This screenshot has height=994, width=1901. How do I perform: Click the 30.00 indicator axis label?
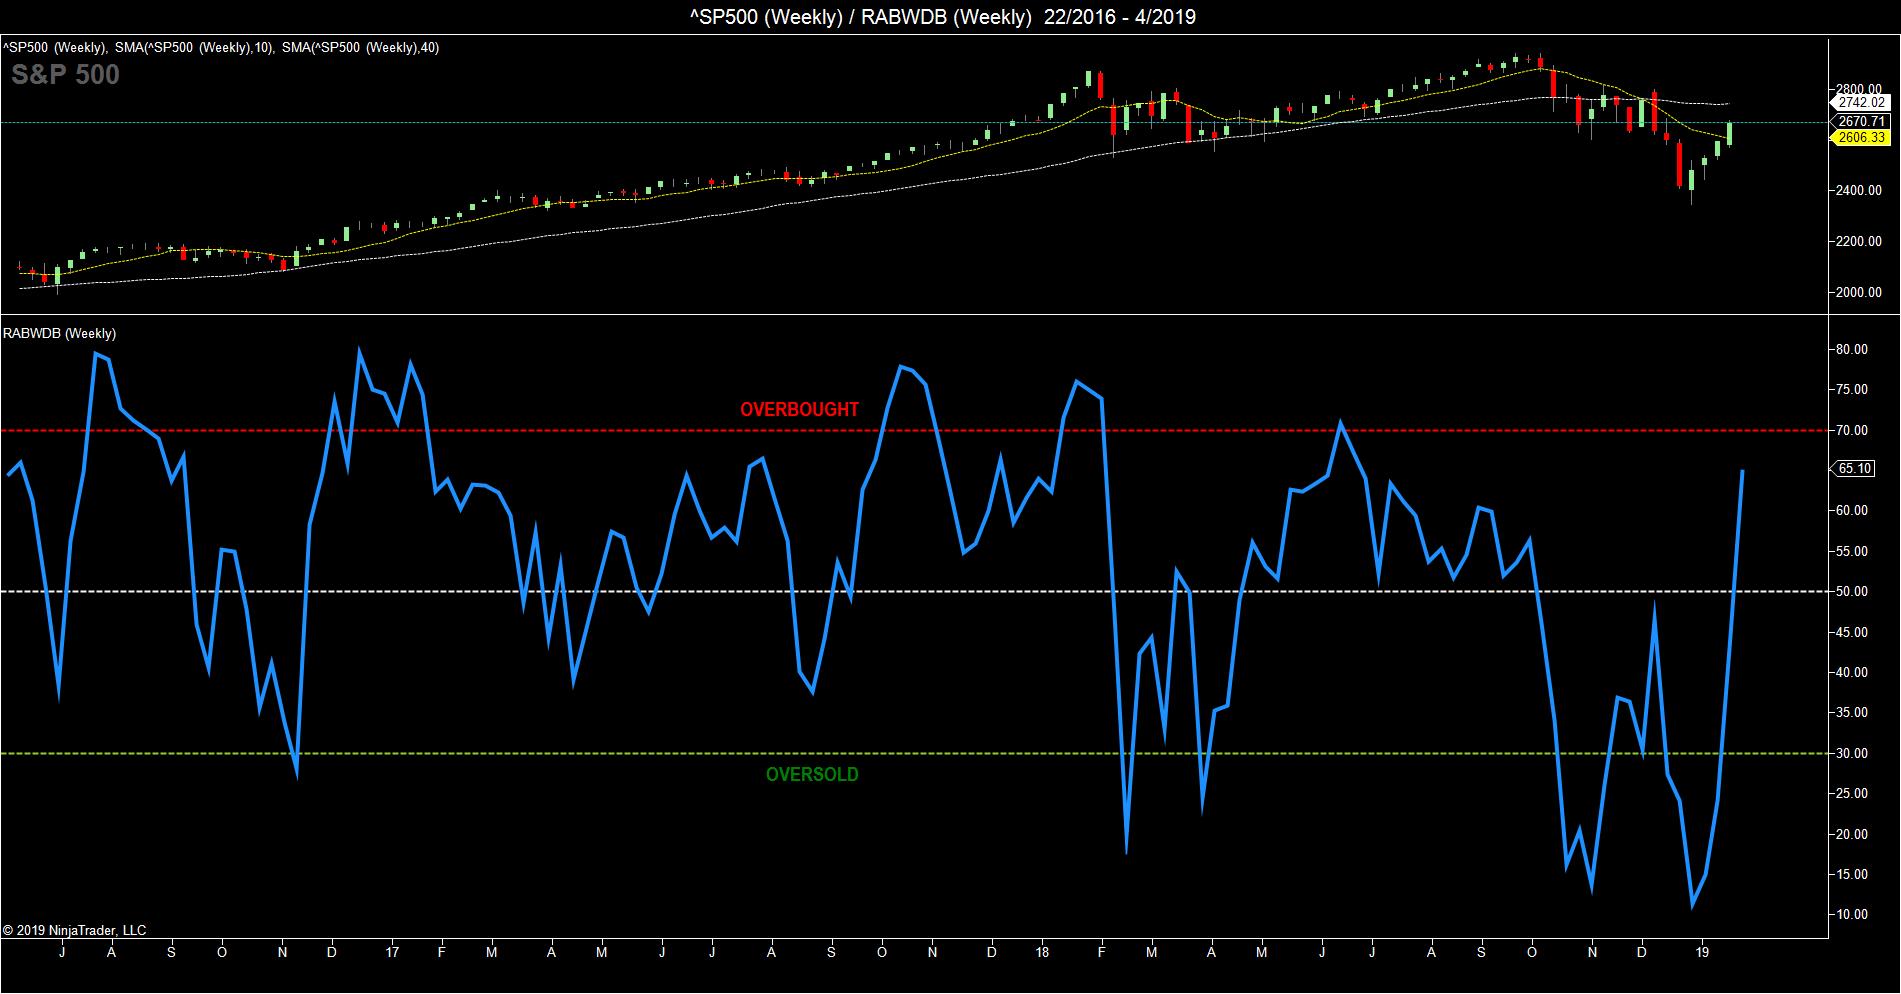[1853, 753]
